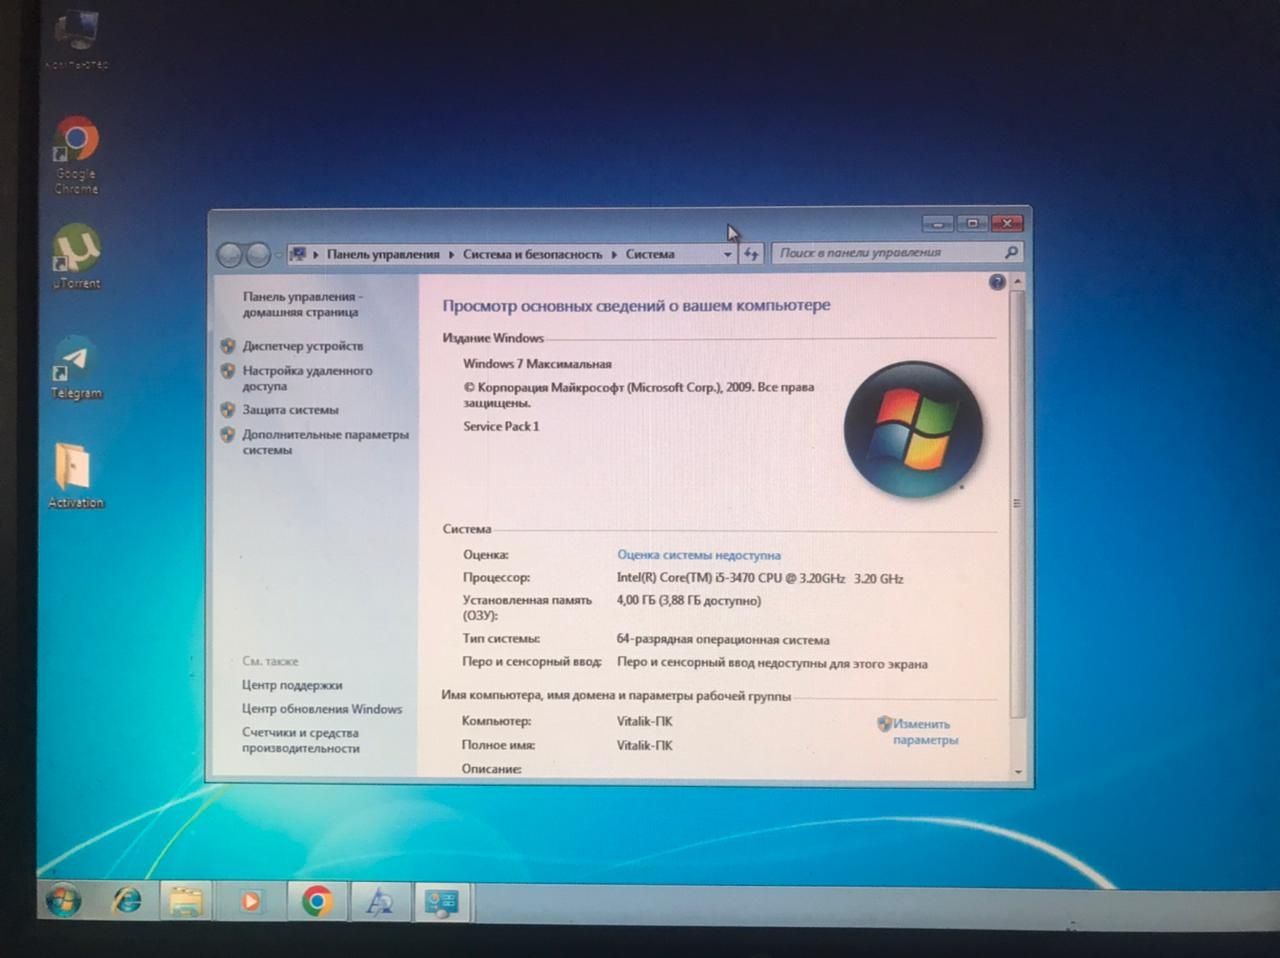Close the System window
1280x958 pixels.
(x=1008, y=223)
